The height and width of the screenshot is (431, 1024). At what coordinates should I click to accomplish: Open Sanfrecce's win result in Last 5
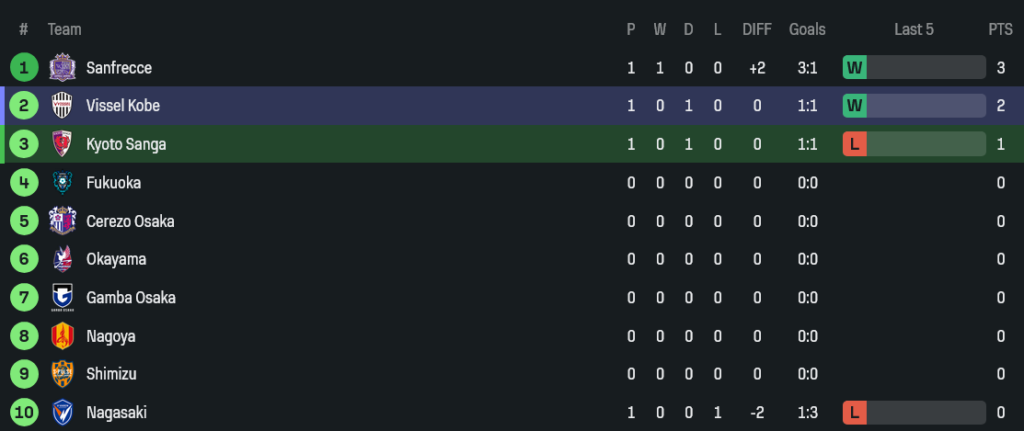pyautogui.click(x=854, y=68)
